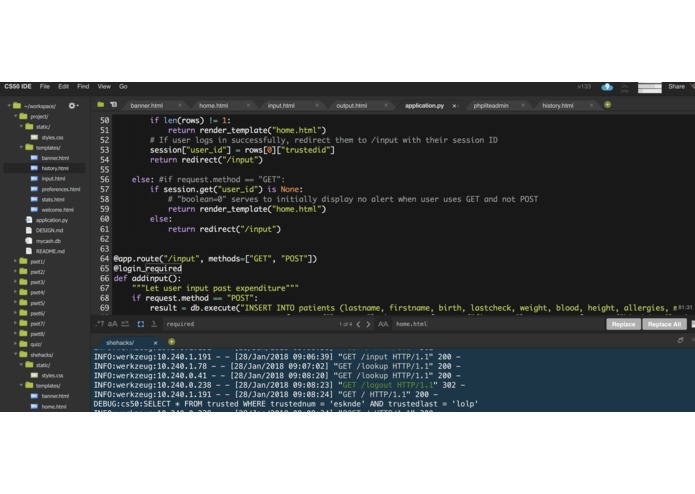Open DESIGN.md in the file tree
The image size is (695, 494).
point(49,230)
